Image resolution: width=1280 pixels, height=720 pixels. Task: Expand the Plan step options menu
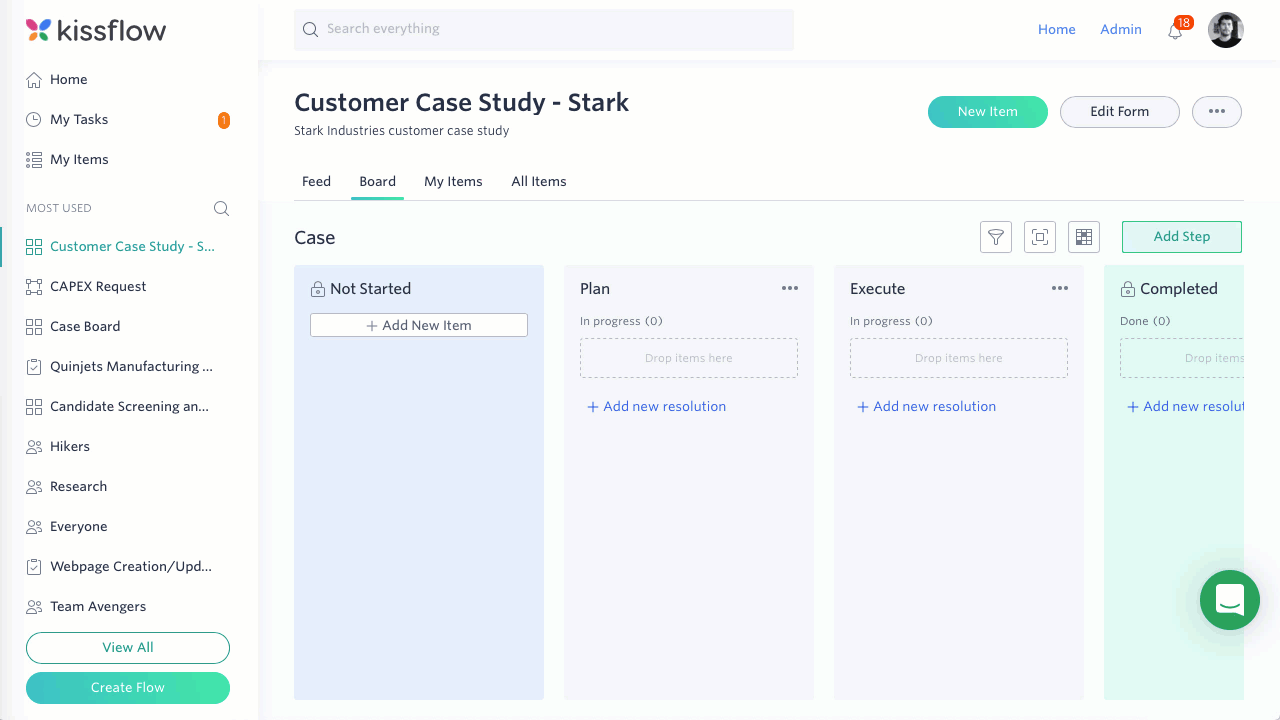pyautogui.click(x=790, y=288)
